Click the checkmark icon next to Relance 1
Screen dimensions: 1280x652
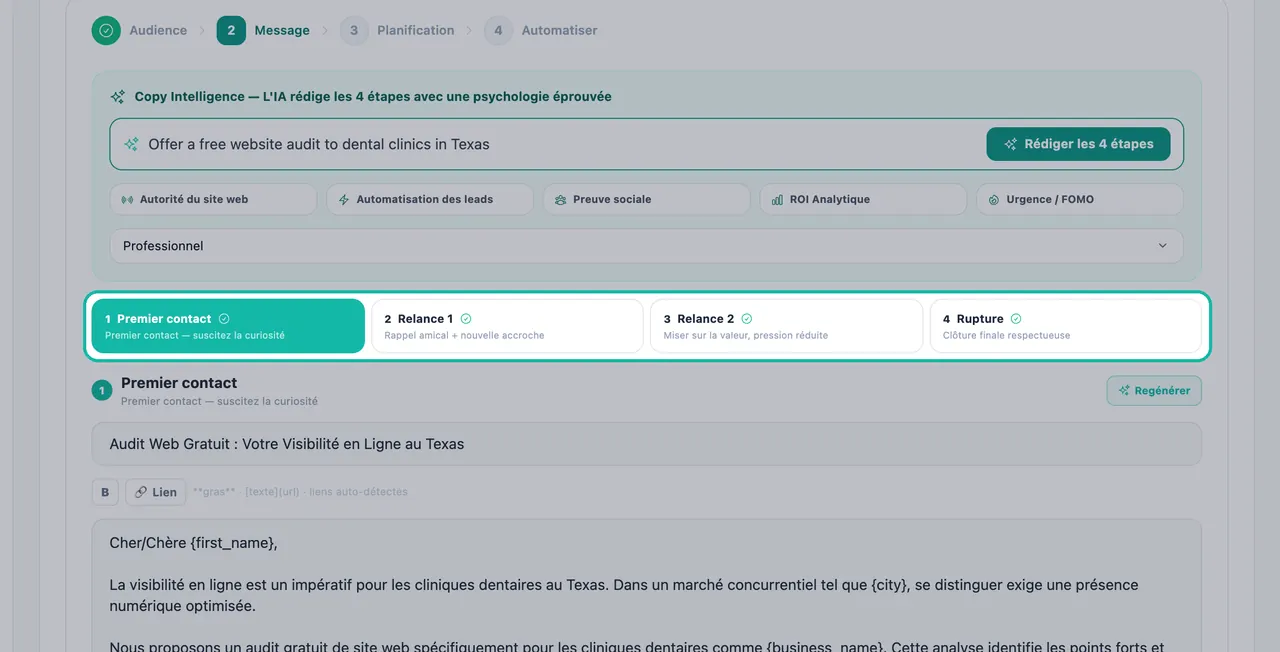click(466, 319)
